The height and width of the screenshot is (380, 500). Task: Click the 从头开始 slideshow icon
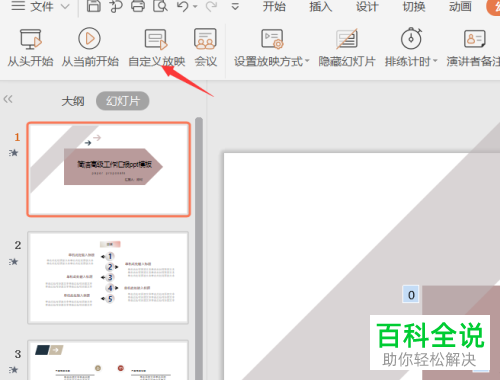[31, 39]
